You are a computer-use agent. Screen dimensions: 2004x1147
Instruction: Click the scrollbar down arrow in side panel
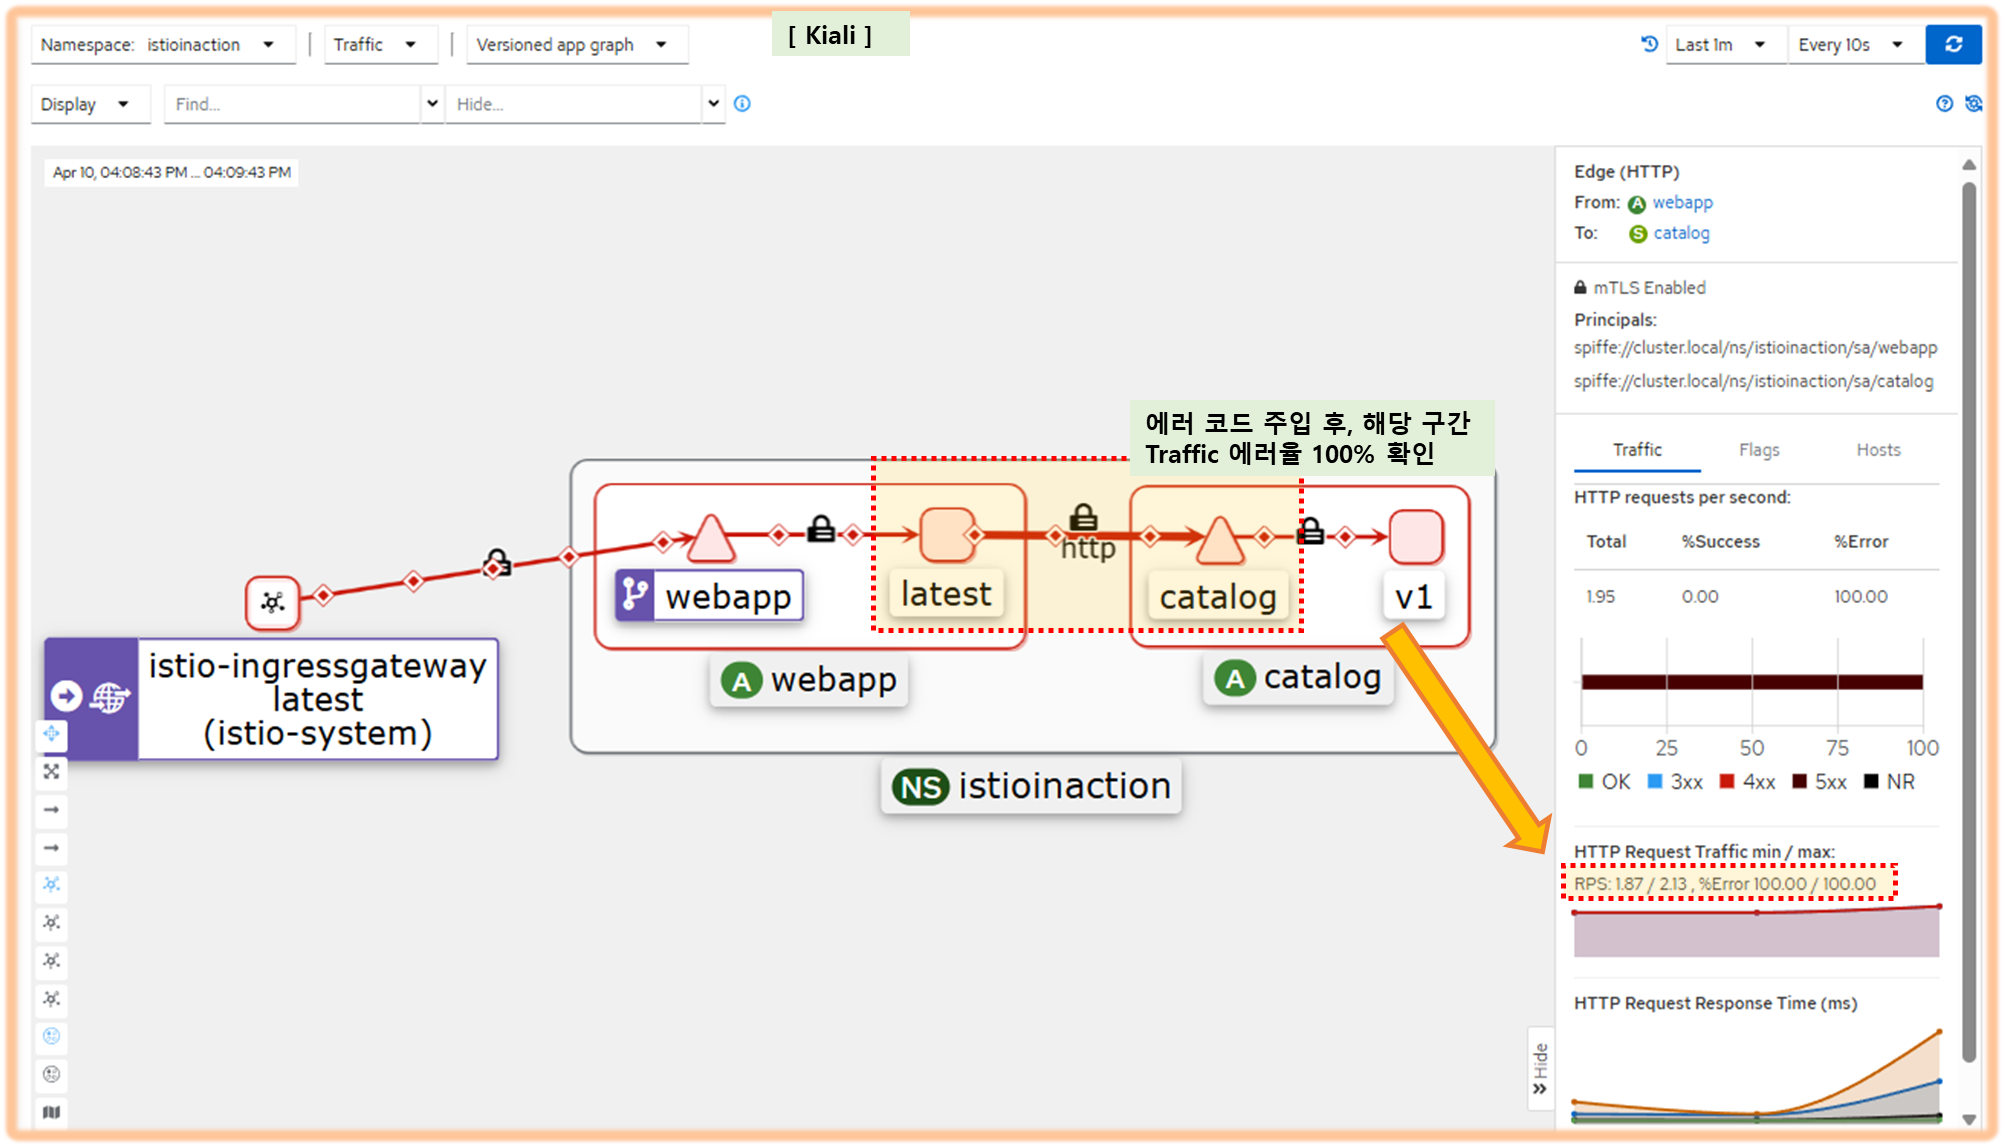1969,1119
